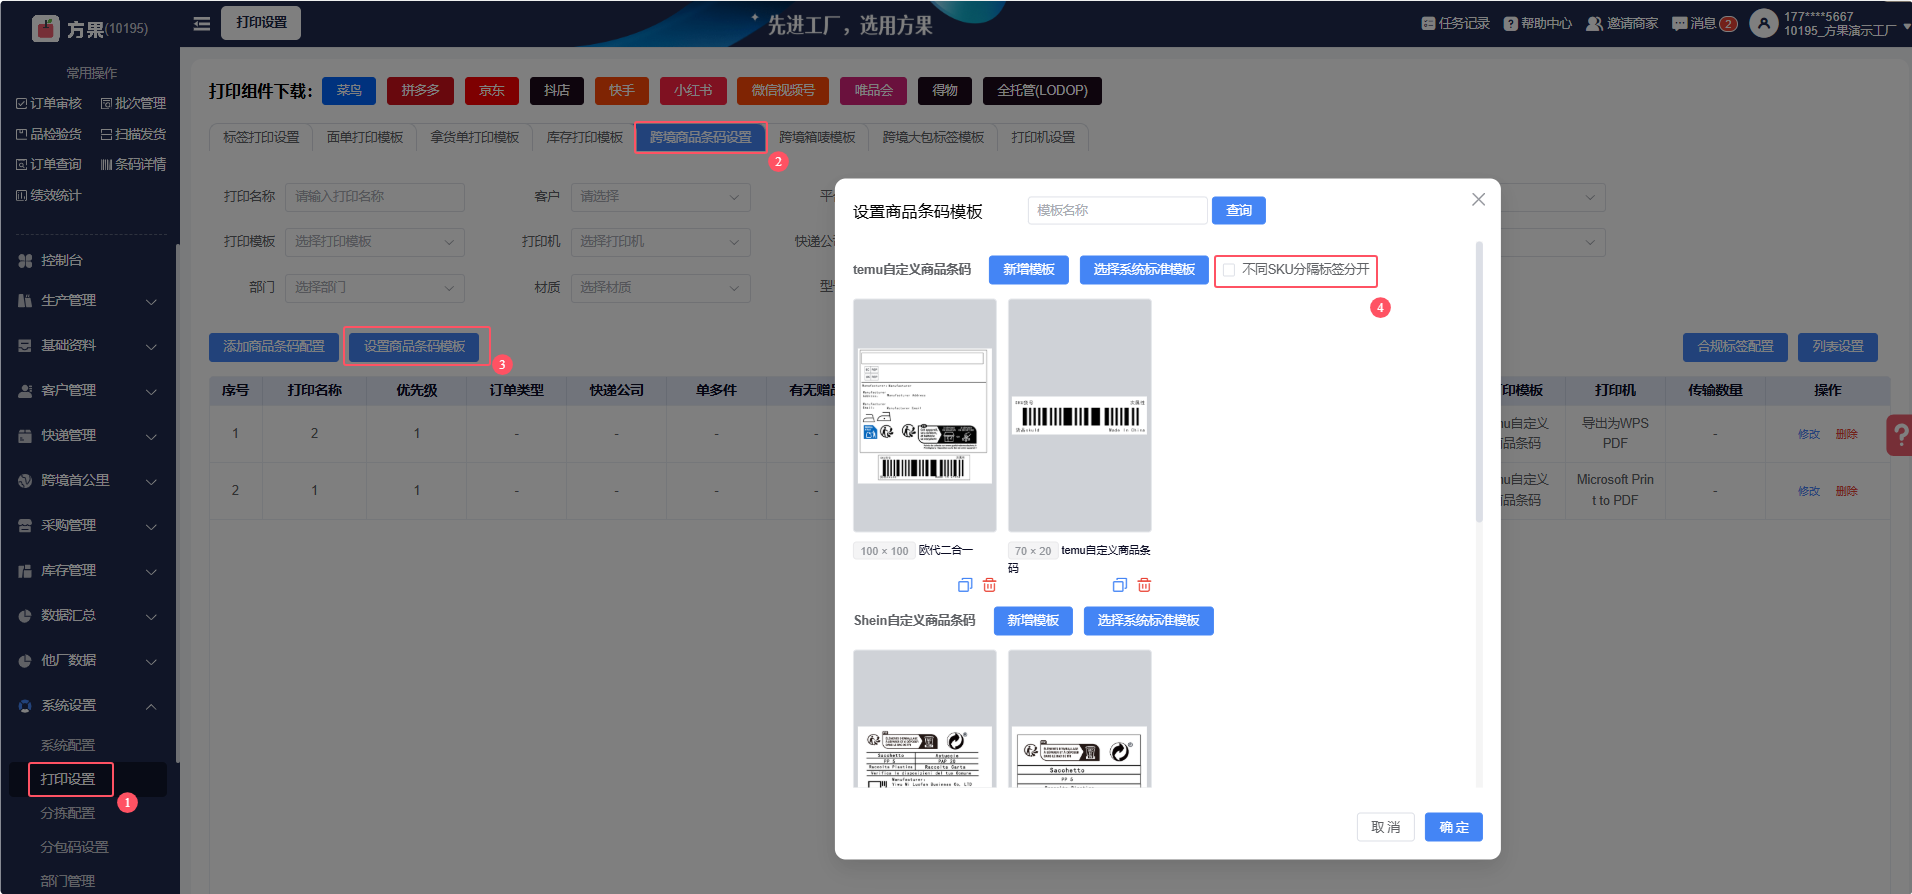Select 打印设置 in the sidebar
1912x894 pixels.
point(68,779)
